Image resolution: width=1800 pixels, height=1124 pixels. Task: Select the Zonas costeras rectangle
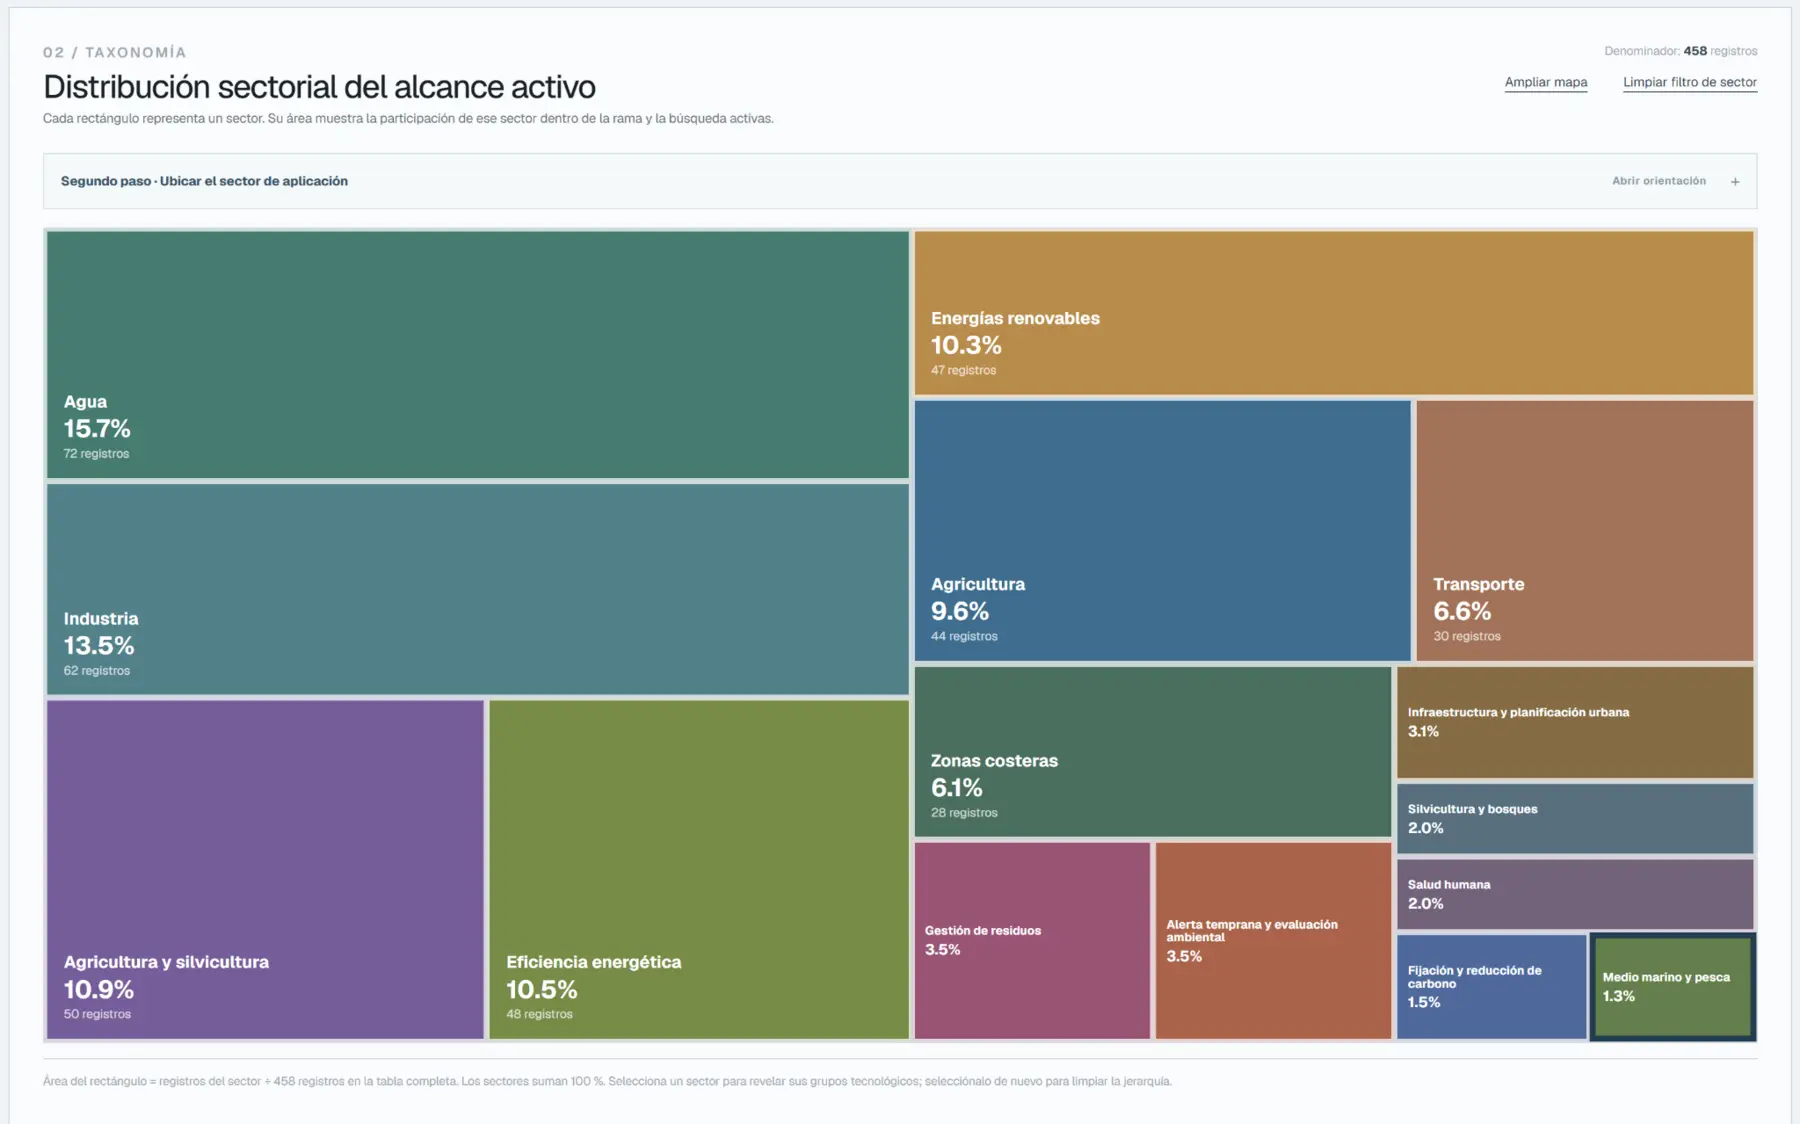(x=1153, y=752)
